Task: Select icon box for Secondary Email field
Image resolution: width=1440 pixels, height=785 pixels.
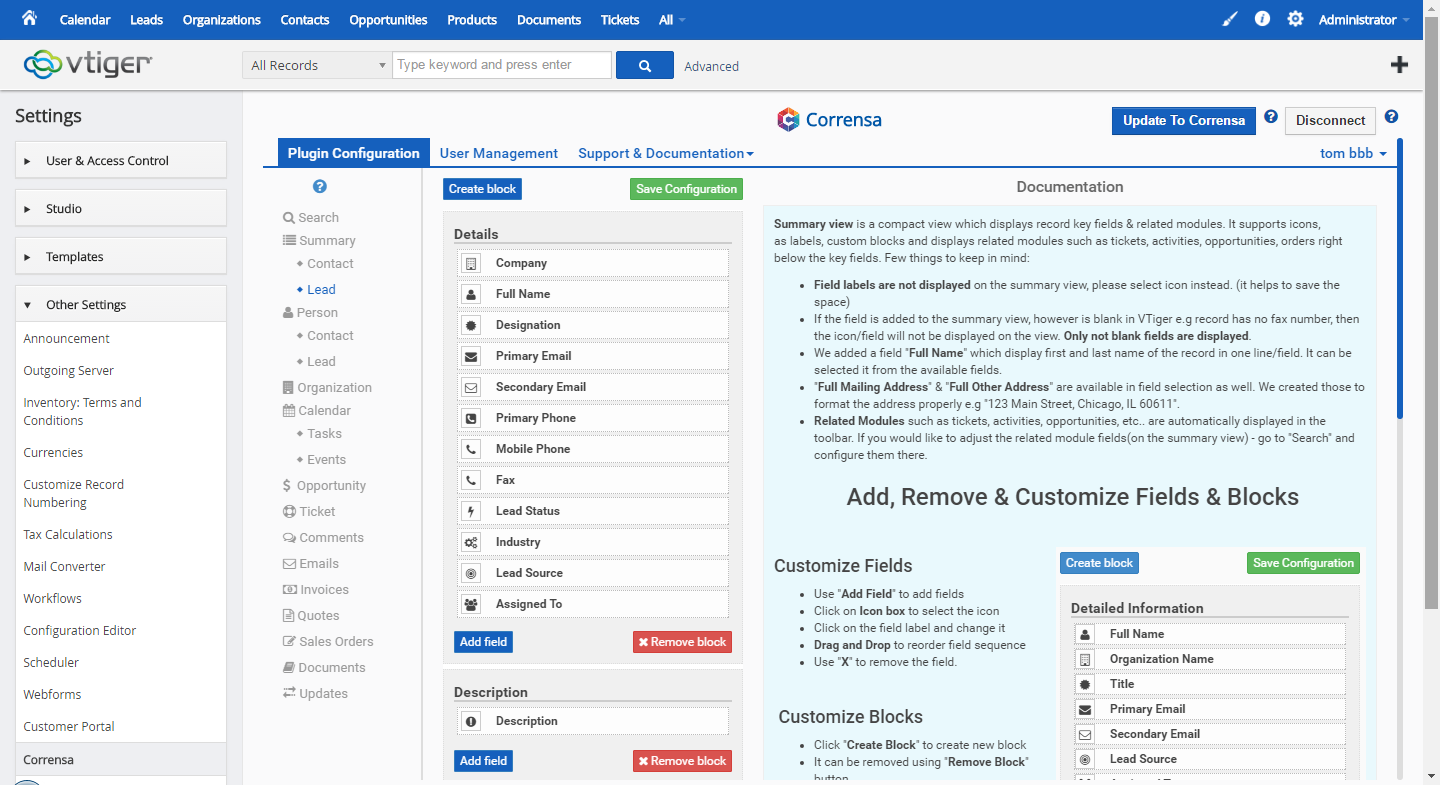Action: (471, 387)
